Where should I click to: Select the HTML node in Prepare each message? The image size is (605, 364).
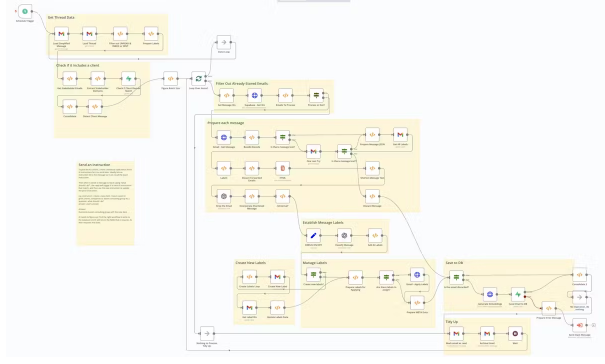(x=282, y=168)
